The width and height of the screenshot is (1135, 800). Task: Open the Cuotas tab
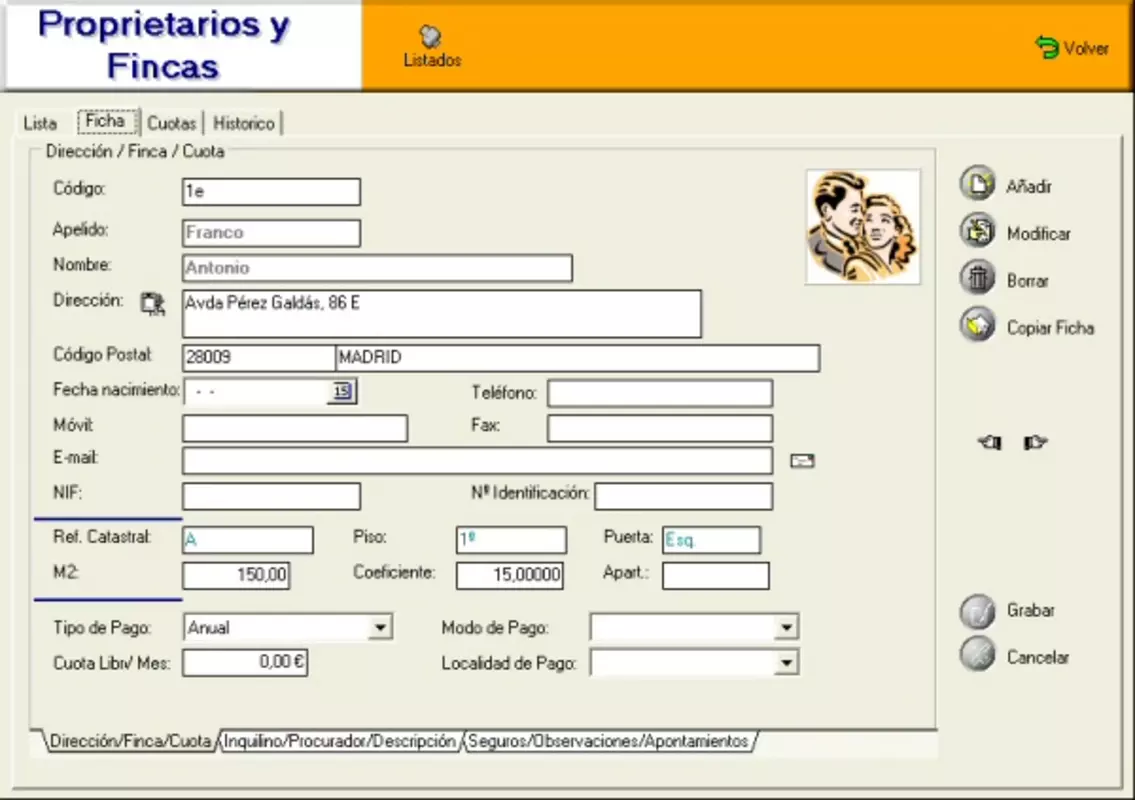pos(172,123)
